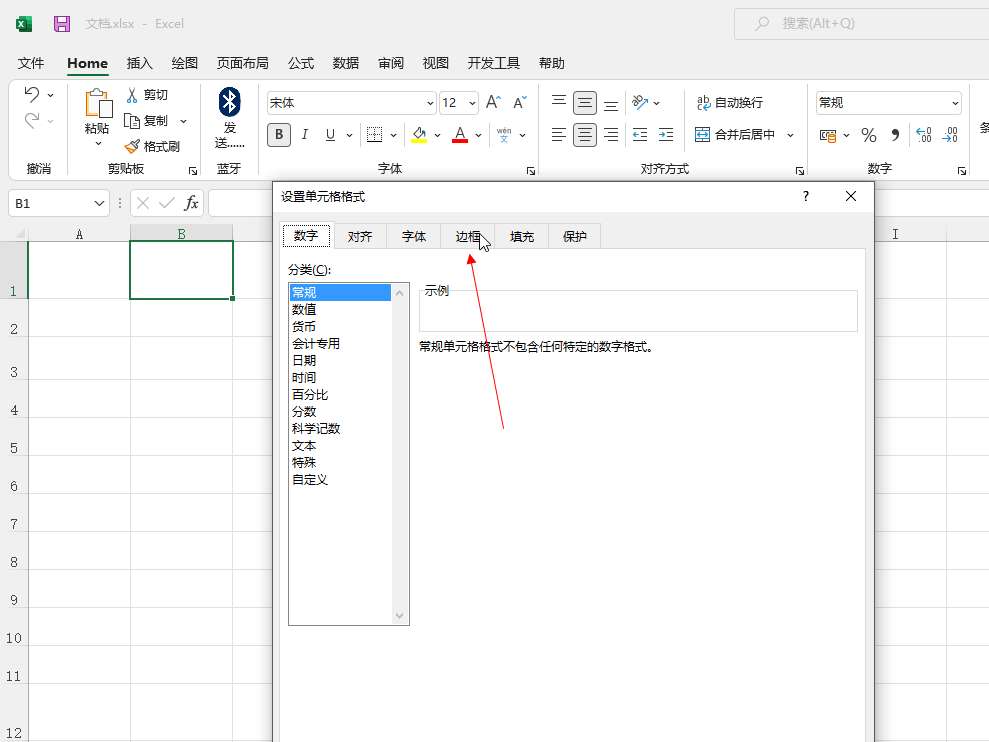Viewport: 989px width, 742px height.
Task: Expand the Name Box B1 dropdown
Action: point(99,203)
